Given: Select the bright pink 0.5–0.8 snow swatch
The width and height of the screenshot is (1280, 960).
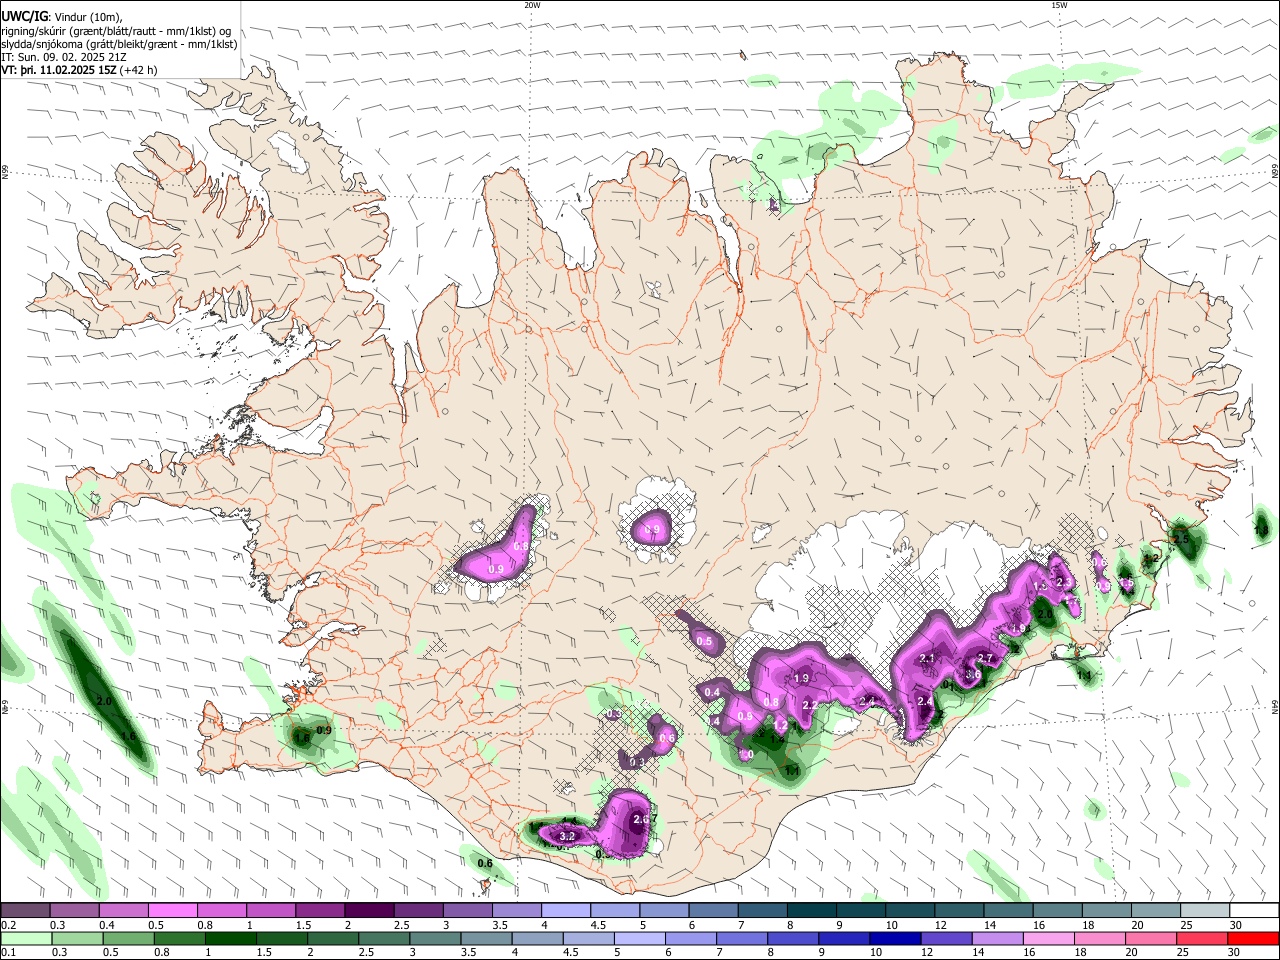Looking at the screenshot, I should pos(173,910).
